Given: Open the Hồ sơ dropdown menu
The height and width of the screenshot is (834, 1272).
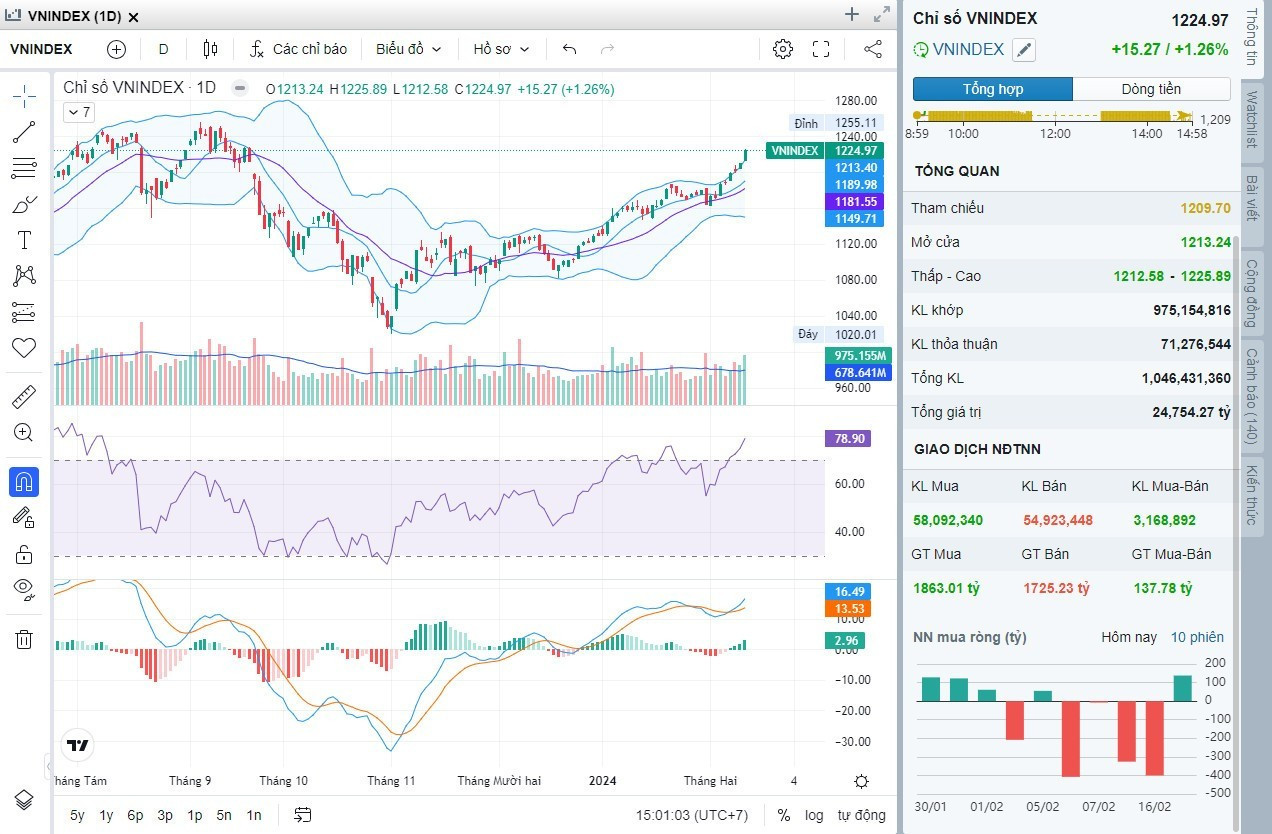Looking at the screenshot, I should tap(501, 49).
